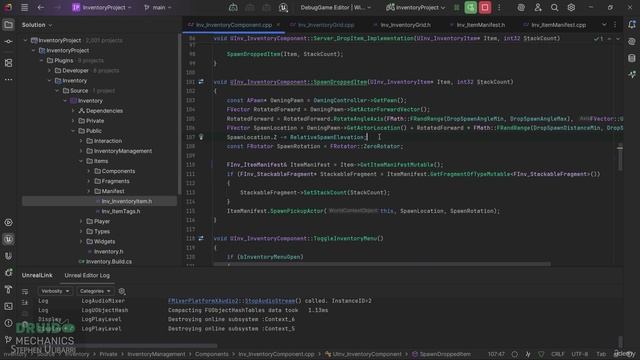Expand the Private folder
The height and width of the screenshot is (360, 640).
click(73, 121)
